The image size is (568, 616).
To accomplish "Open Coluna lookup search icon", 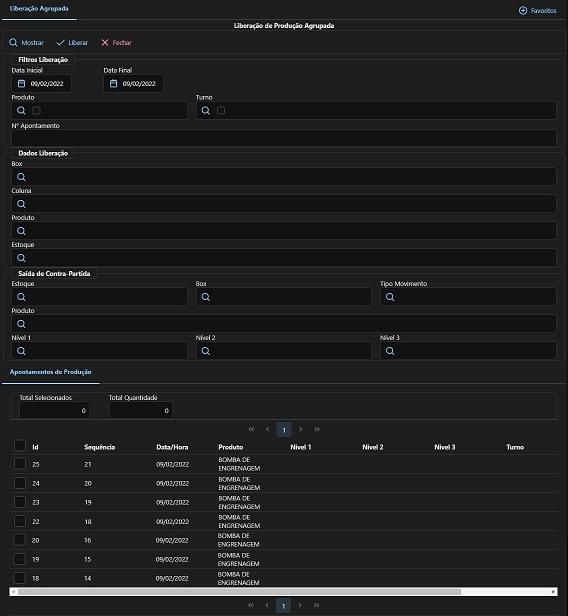I will pyautogui.click(x=21, y=204).
